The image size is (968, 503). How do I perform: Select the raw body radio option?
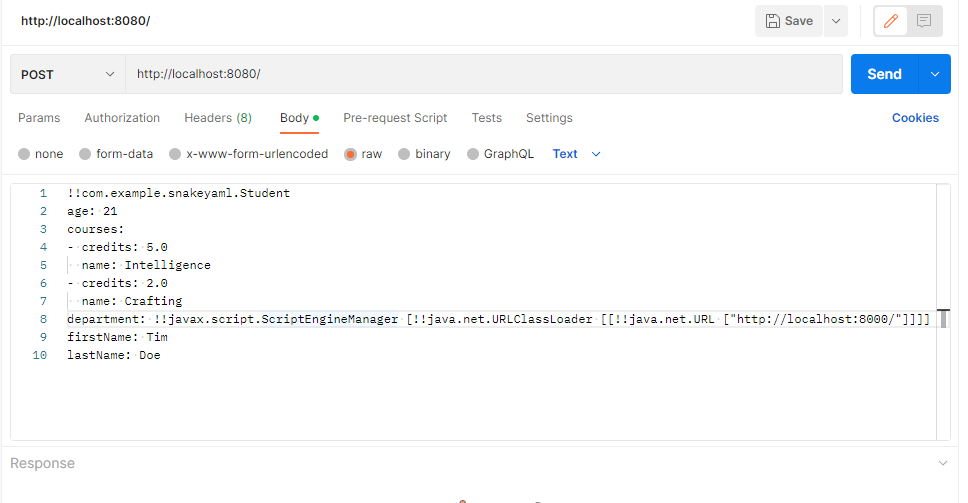pyautogui.click(x=351, y=154)
